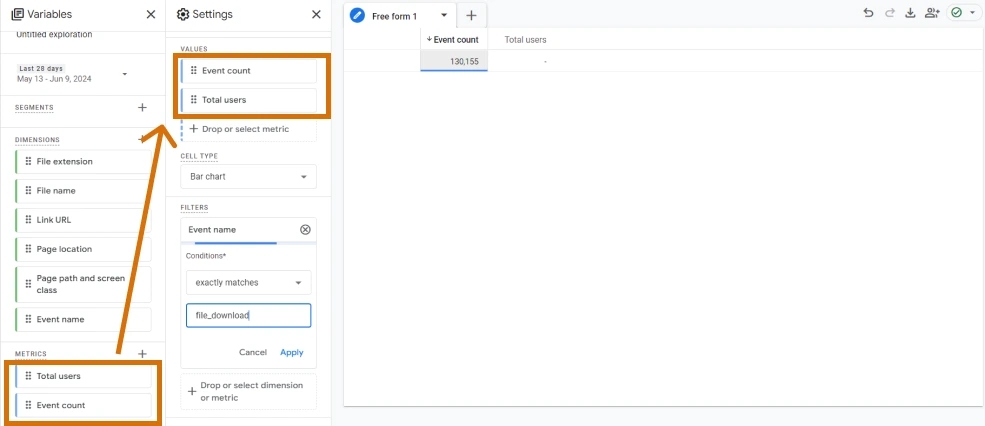This screenshot has height=426, width=985.
Task: Click drag handle of Total users metric
Action: point(28,376)
